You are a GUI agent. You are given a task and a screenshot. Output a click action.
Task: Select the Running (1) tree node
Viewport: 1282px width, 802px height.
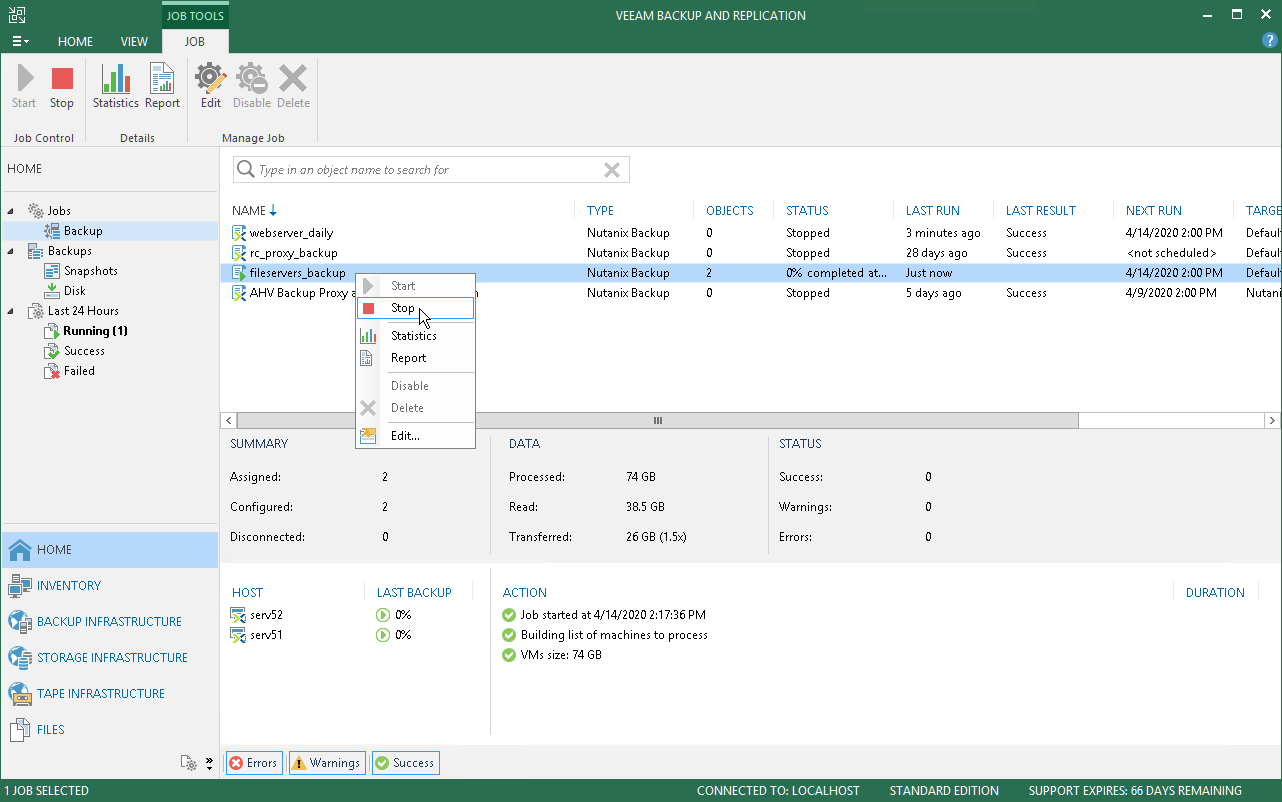click(96, 331)
